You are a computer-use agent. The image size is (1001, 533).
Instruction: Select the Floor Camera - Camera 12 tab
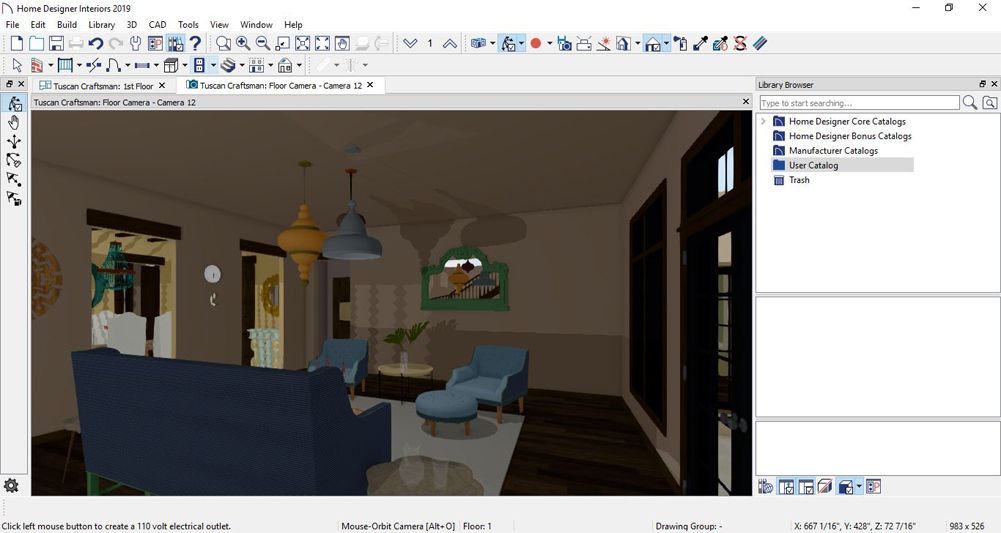(280, 86)
